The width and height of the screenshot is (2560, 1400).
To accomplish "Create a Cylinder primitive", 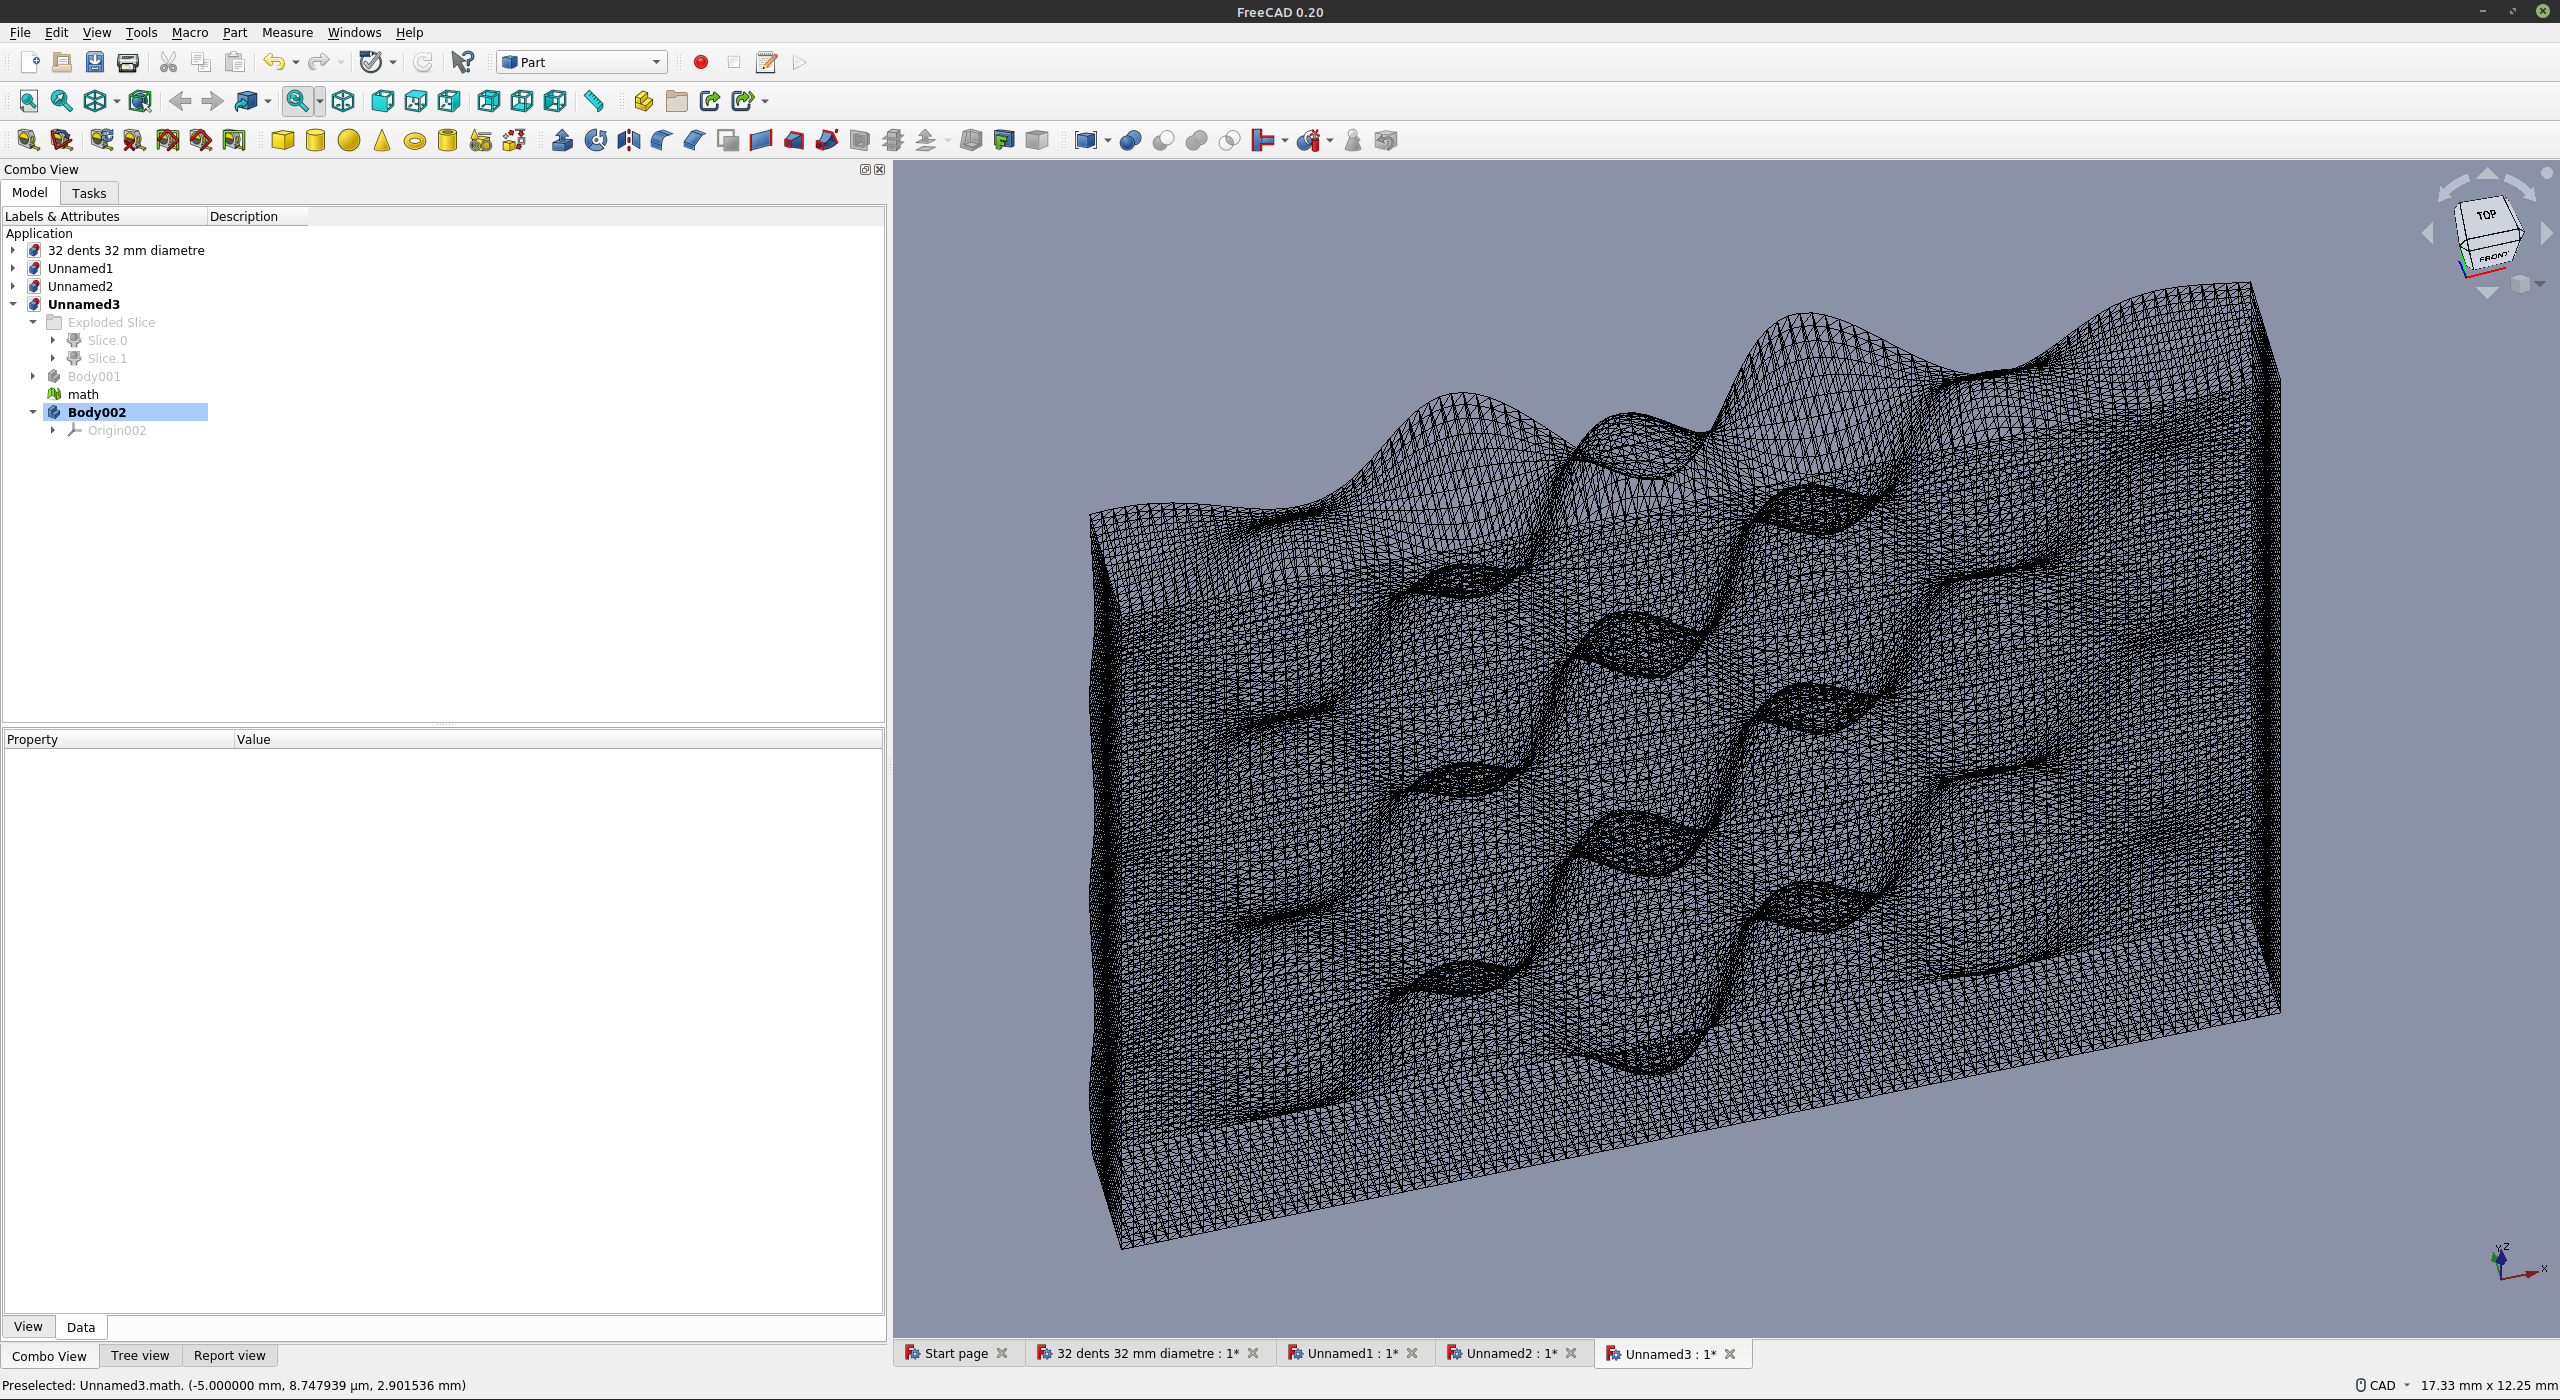I will click(x=316, y=140).
